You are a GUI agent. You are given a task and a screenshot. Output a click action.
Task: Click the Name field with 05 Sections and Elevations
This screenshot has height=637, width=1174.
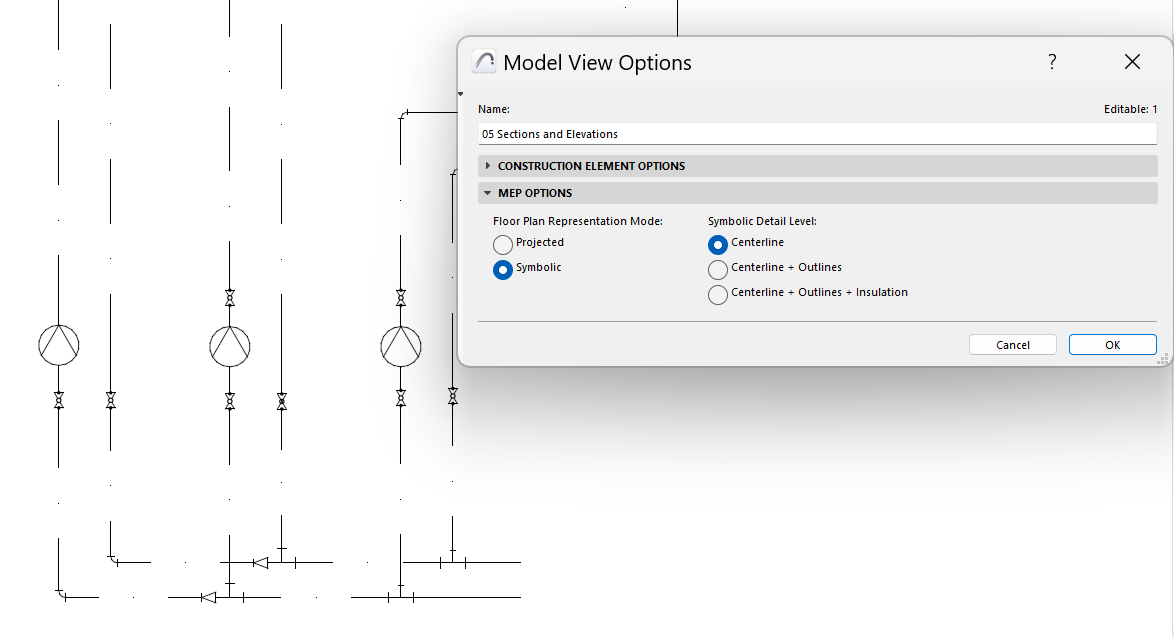[817, 134]
